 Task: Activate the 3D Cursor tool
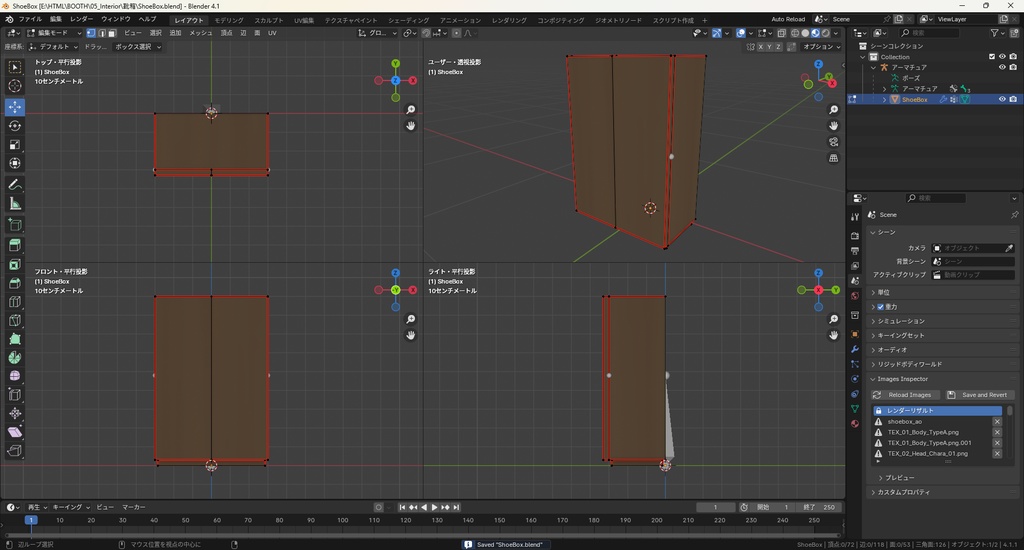[15, 86]
